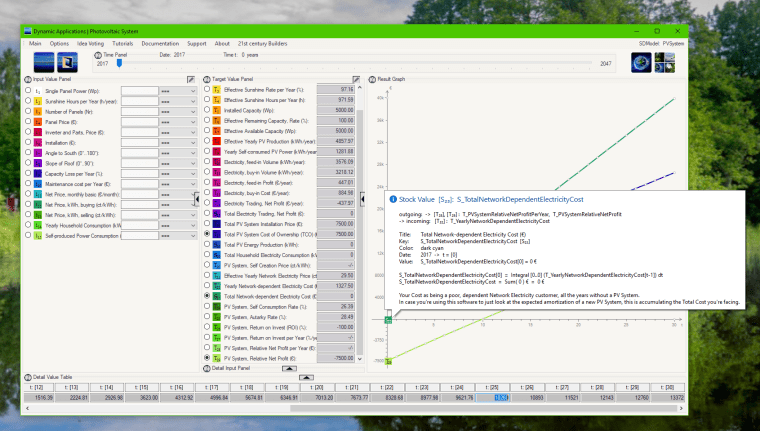Select the Installed Capacity (Wp) radio button
Viewport: 760px width, 431px height.
point(207,111)
